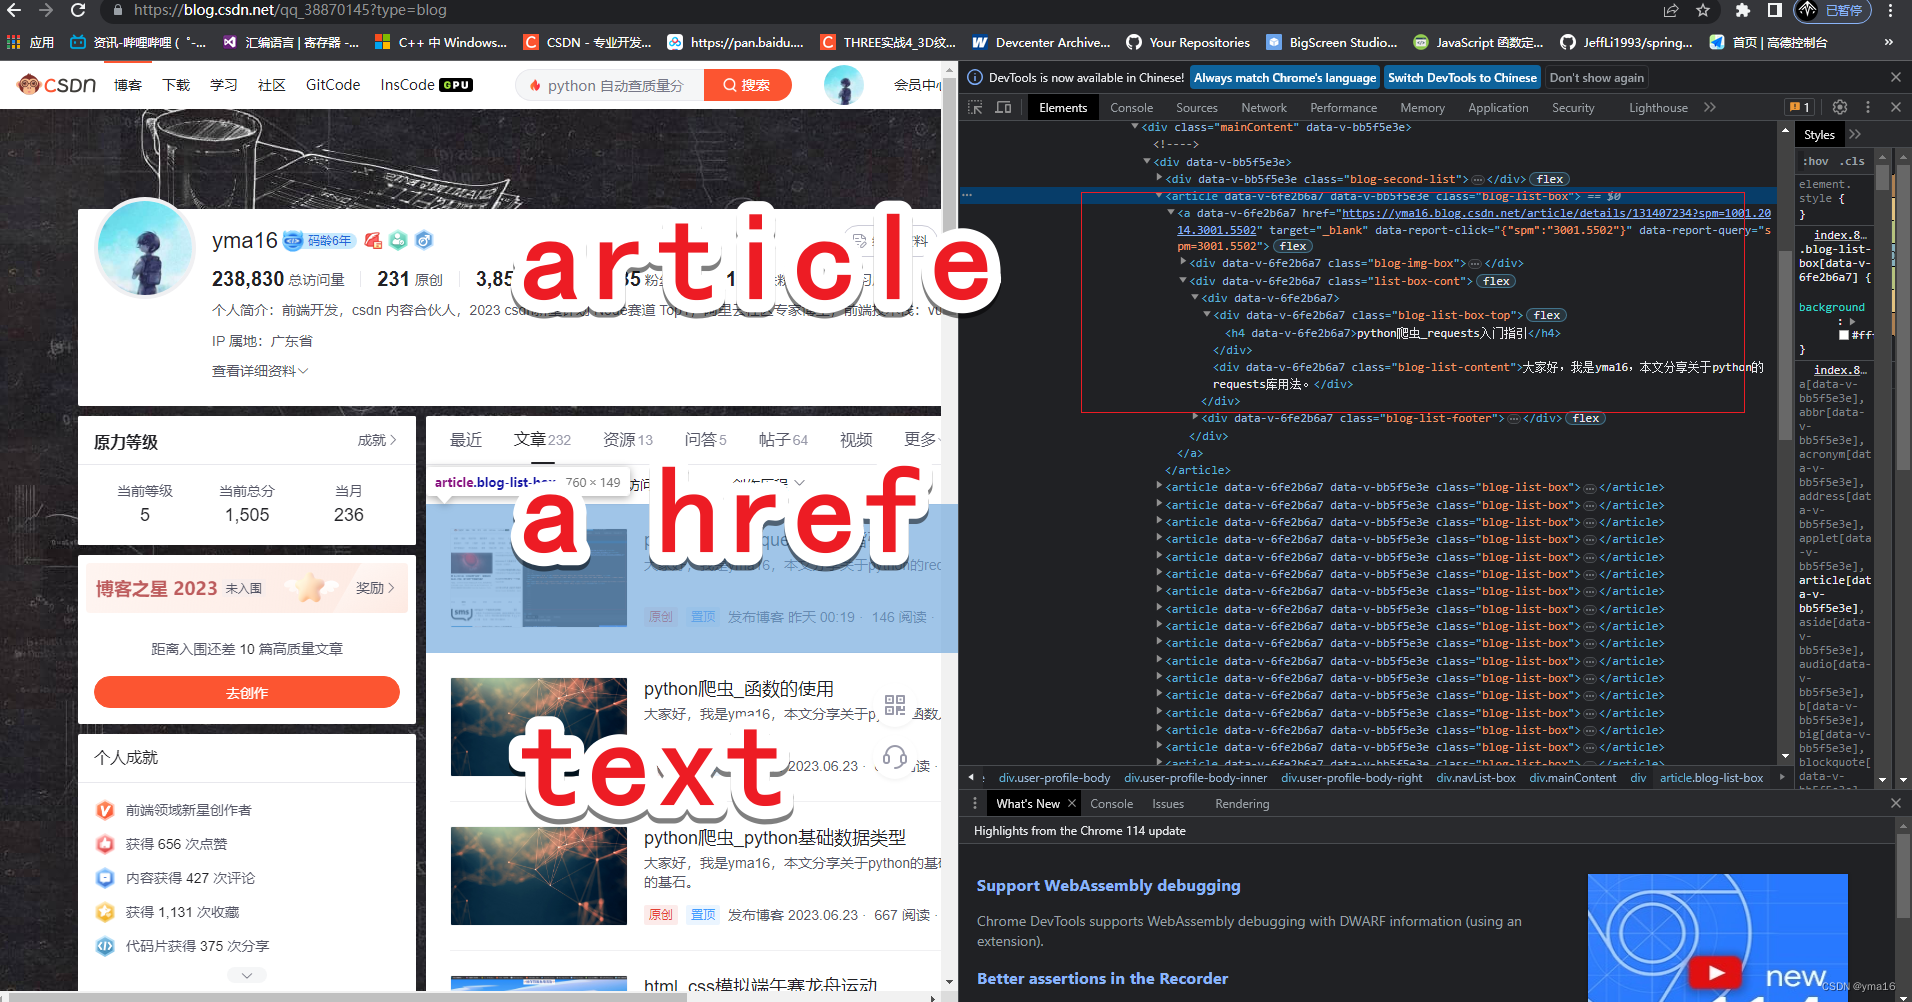Select the 资源 13 tab
1912x1002 pixels.
(627, 439)
